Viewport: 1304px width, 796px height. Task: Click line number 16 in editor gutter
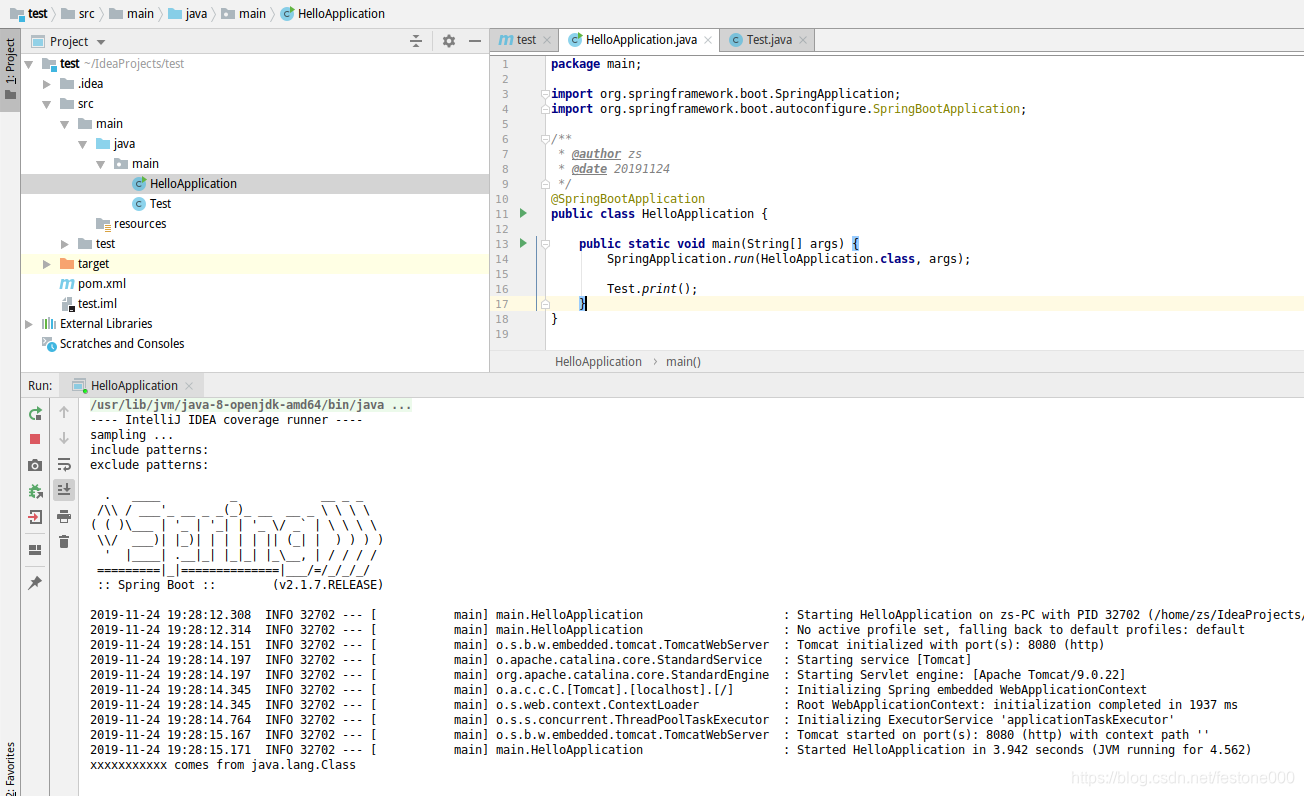coord(503,288)
